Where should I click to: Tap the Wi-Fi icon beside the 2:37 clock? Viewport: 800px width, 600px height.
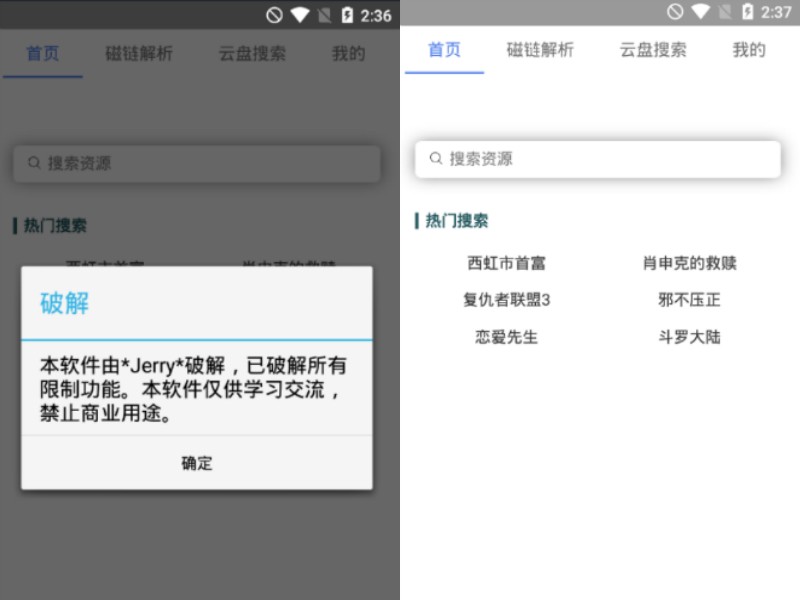(700, 12)
